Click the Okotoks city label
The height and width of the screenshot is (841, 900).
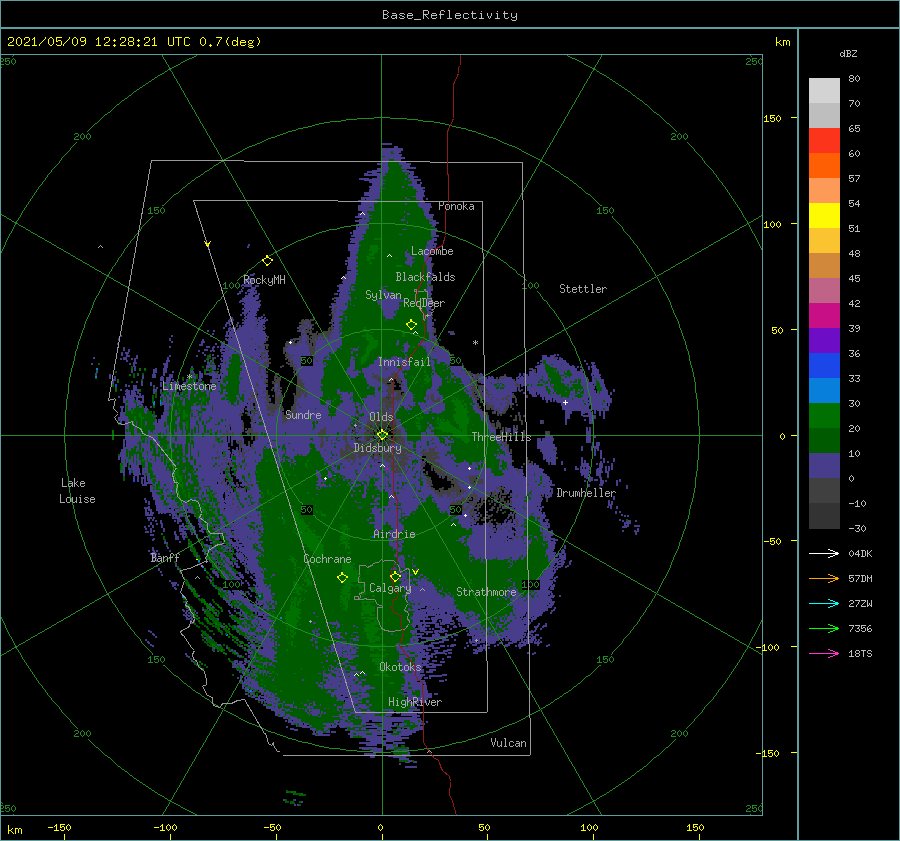[400, 666]
